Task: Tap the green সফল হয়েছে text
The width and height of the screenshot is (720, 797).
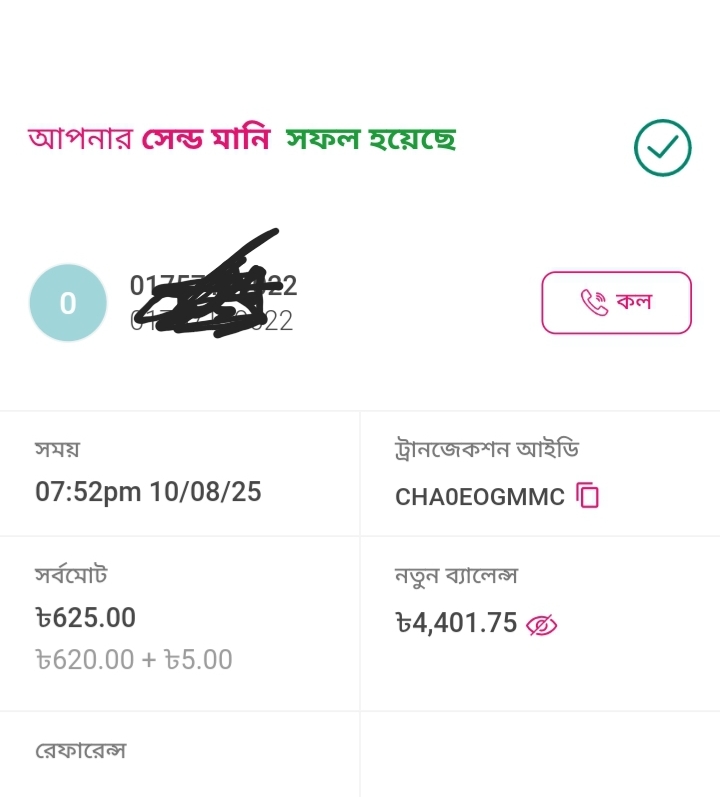Action: [371, 139]
